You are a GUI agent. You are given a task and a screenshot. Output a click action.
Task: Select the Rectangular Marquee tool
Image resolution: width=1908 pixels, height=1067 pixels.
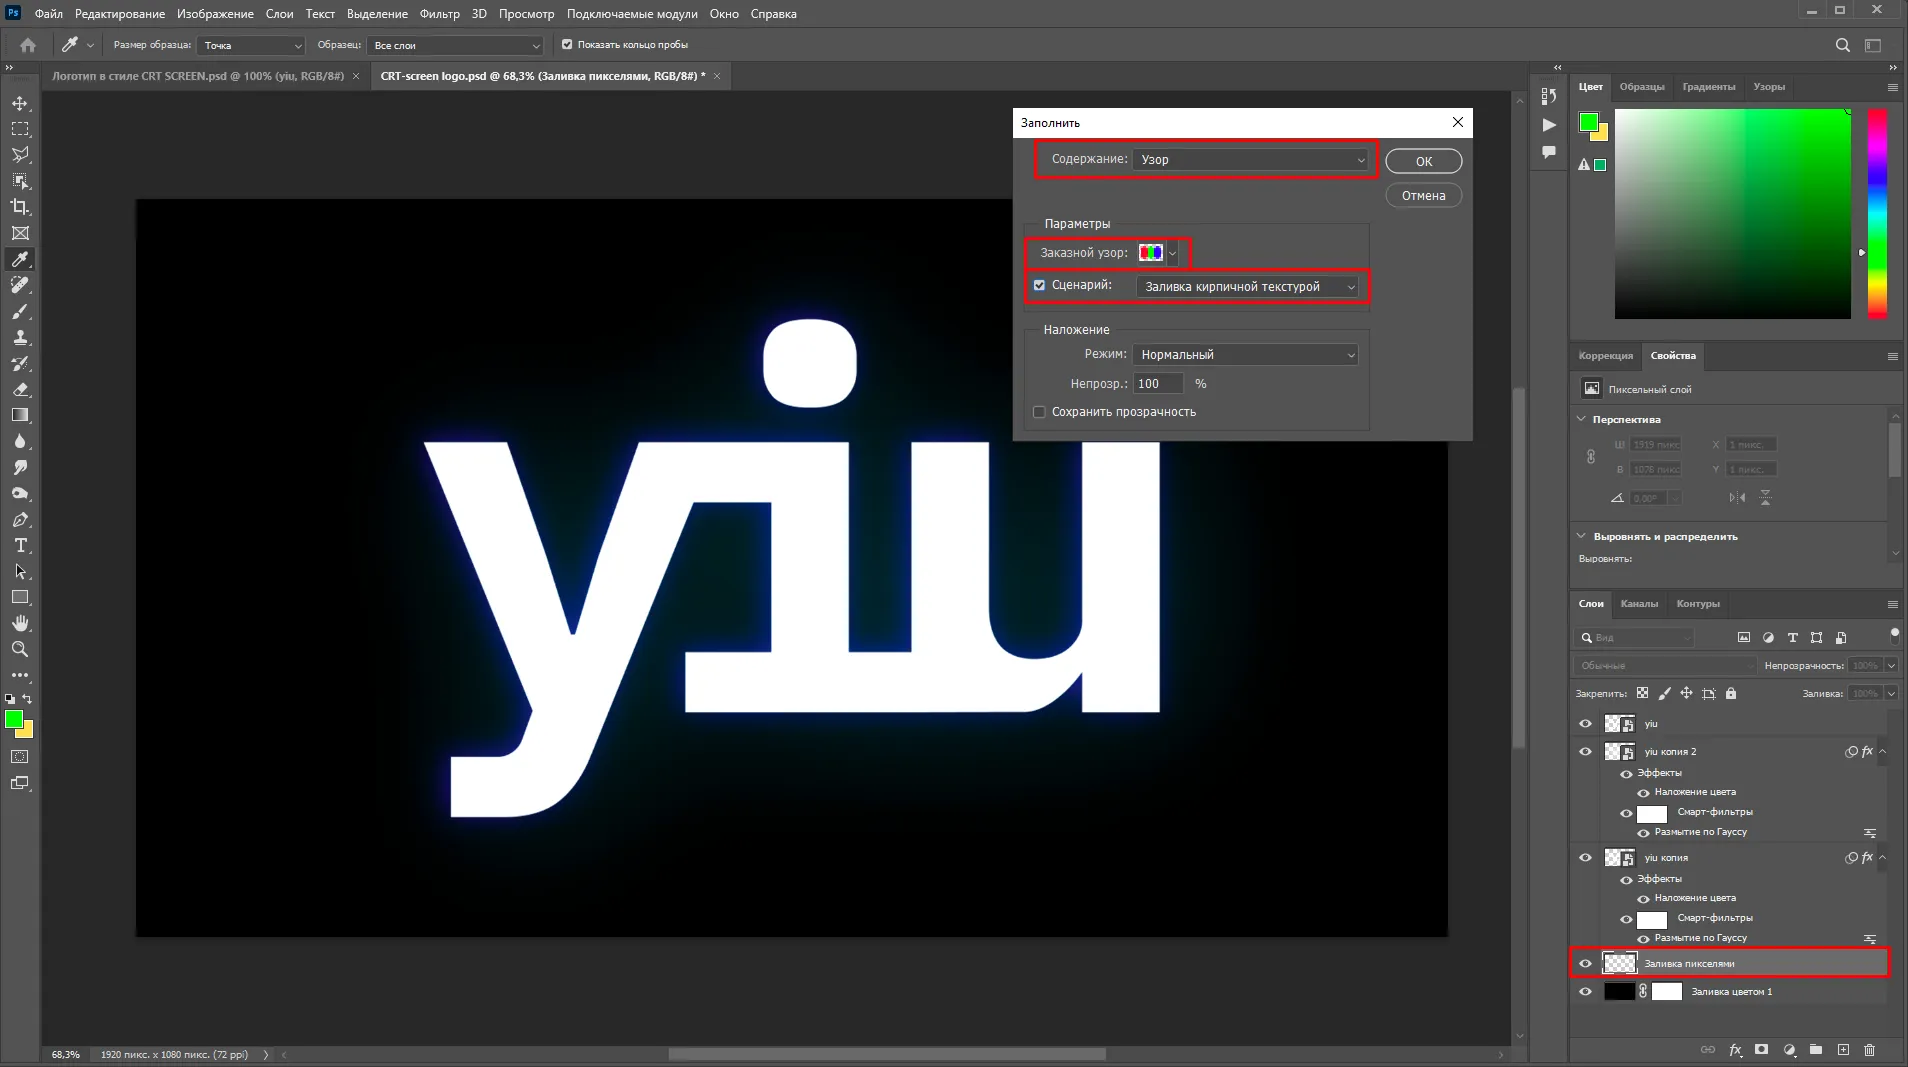[x=20, y=129]
